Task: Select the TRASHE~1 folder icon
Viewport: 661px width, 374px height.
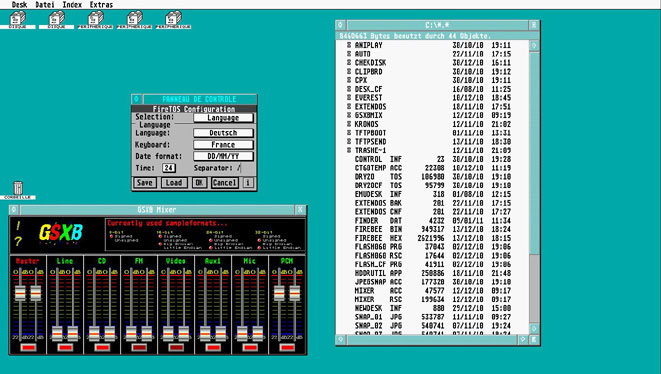Action: tap(349, 150)
